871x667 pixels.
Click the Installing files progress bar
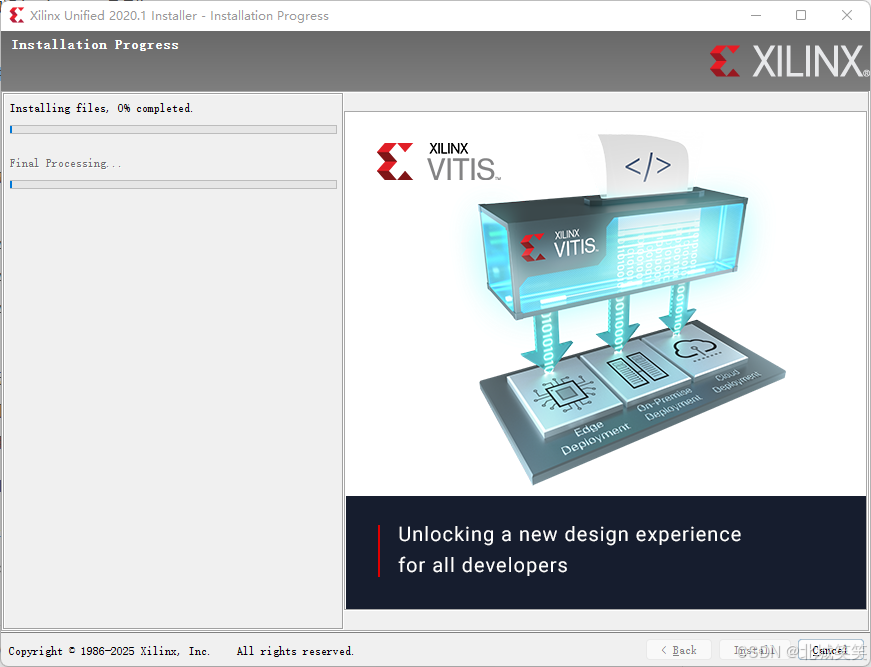tap(173, 129)
